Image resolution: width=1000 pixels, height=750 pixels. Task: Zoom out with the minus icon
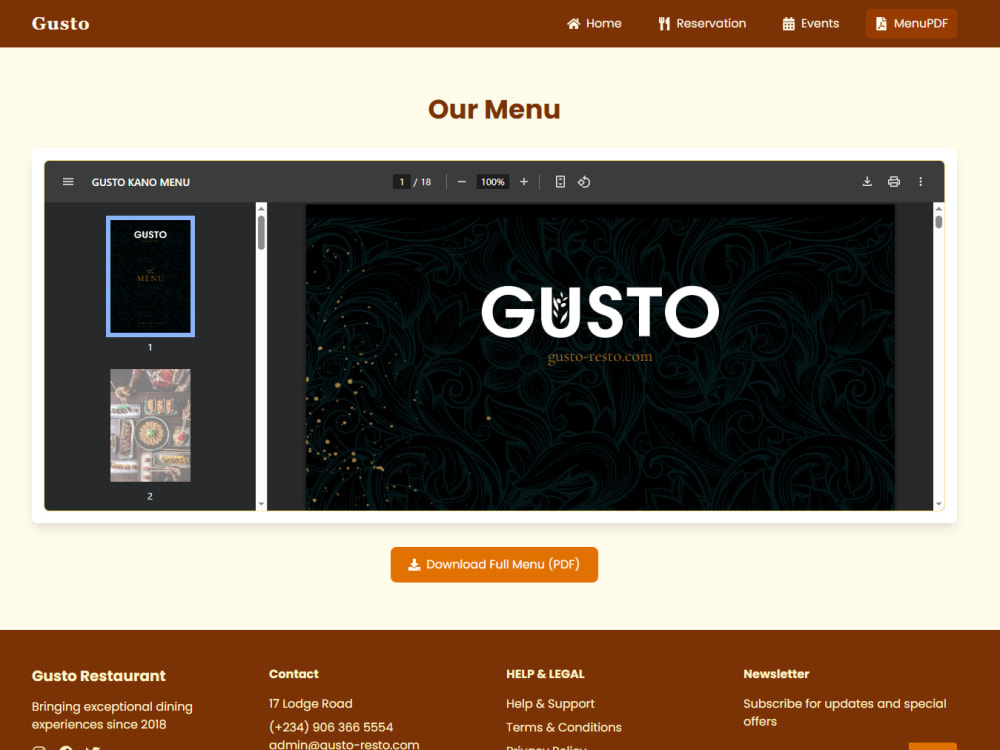click(462, 182)
